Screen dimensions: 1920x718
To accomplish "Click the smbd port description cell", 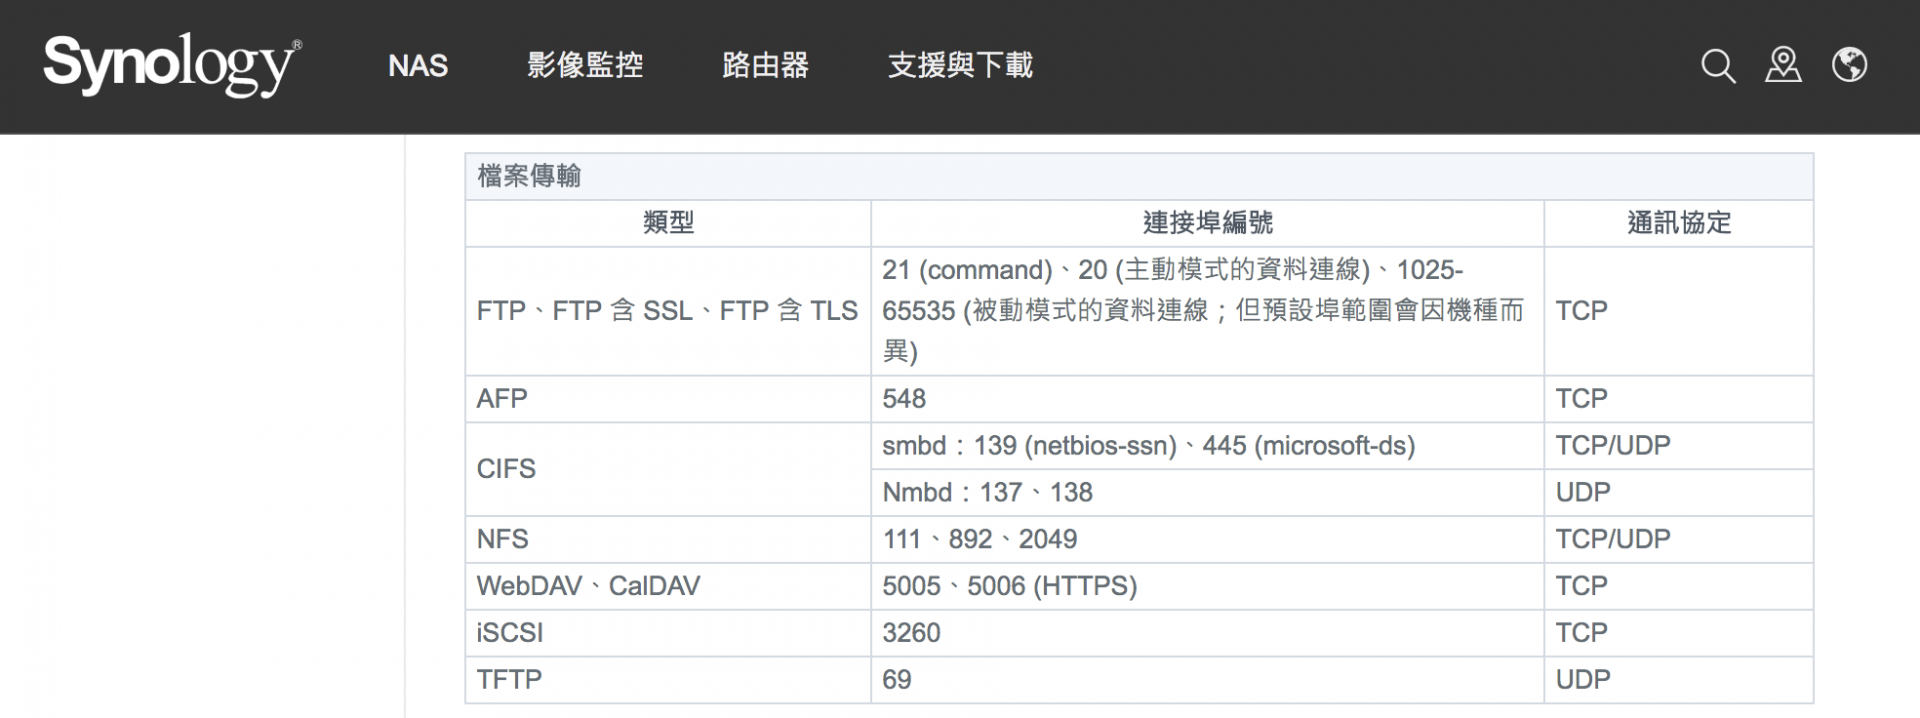I will pyautogui.click(x=1148, y=446).
